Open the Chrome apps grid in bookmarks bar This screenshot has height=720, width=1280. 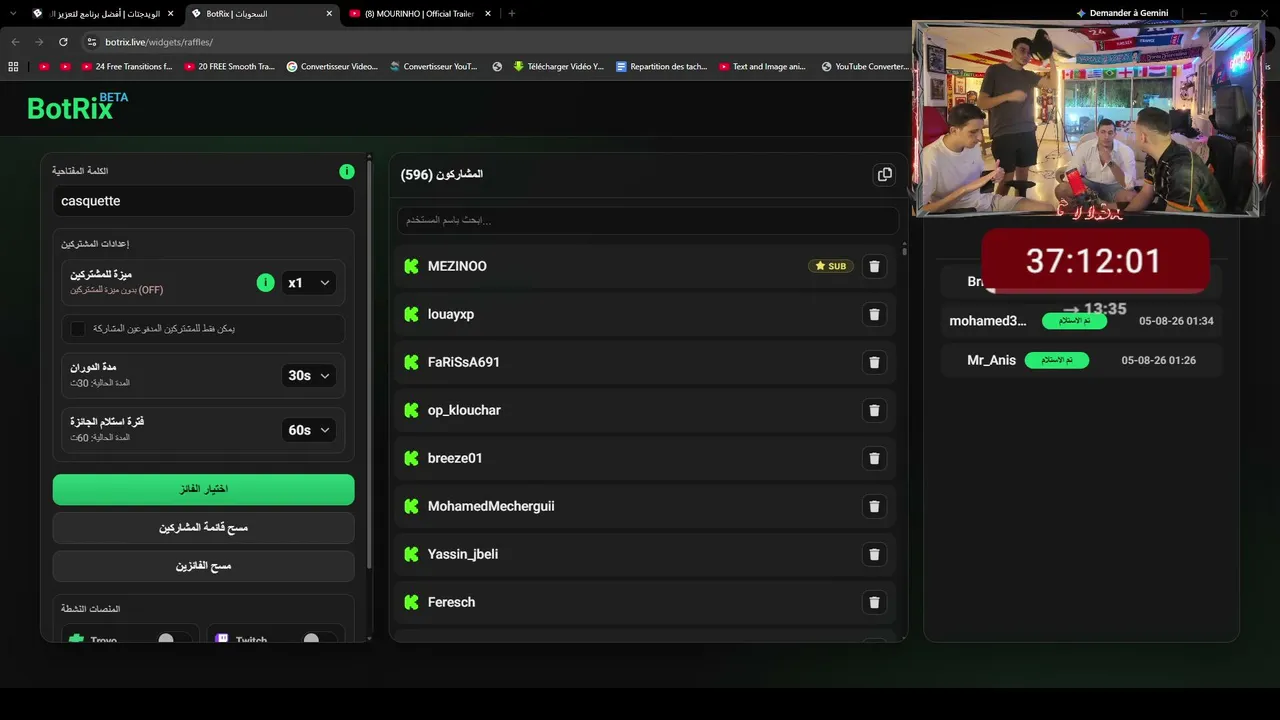point(13,67)
